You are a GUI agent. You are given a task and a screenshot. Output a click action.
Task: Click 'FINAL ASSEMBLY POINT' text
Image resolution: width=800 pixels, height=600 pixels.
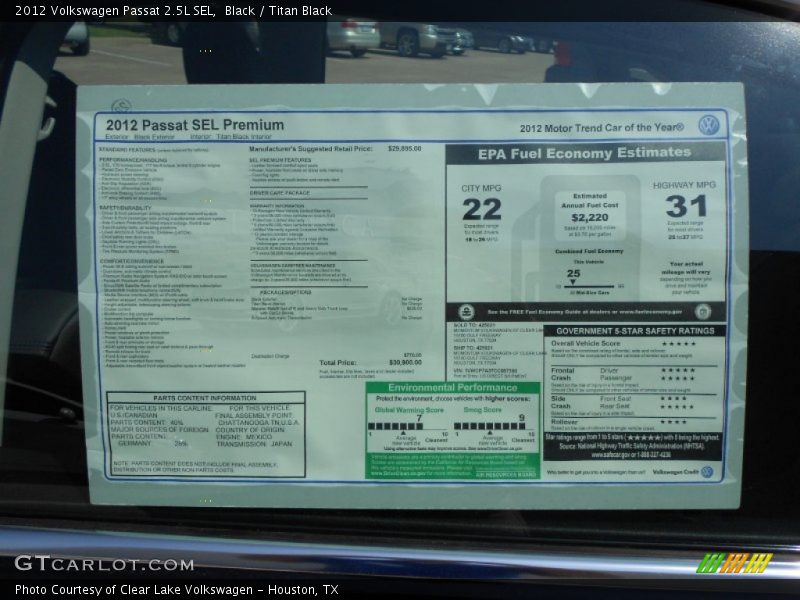254,415
